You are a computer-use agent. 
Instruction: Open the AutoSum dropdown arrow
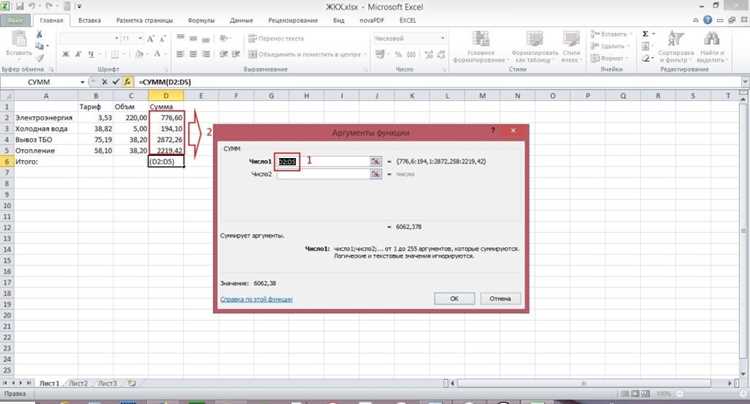pos(653,34)
